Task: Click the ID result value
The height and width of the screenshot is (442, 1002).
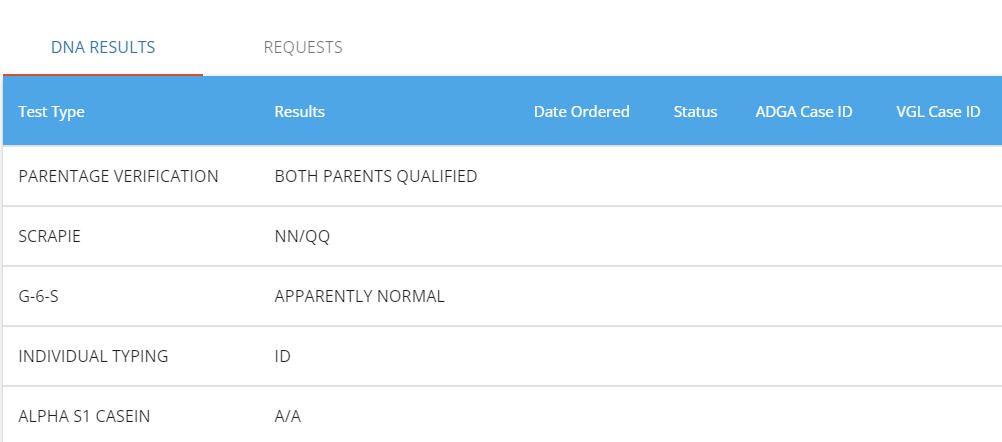Action: click(x=282, y=356)
